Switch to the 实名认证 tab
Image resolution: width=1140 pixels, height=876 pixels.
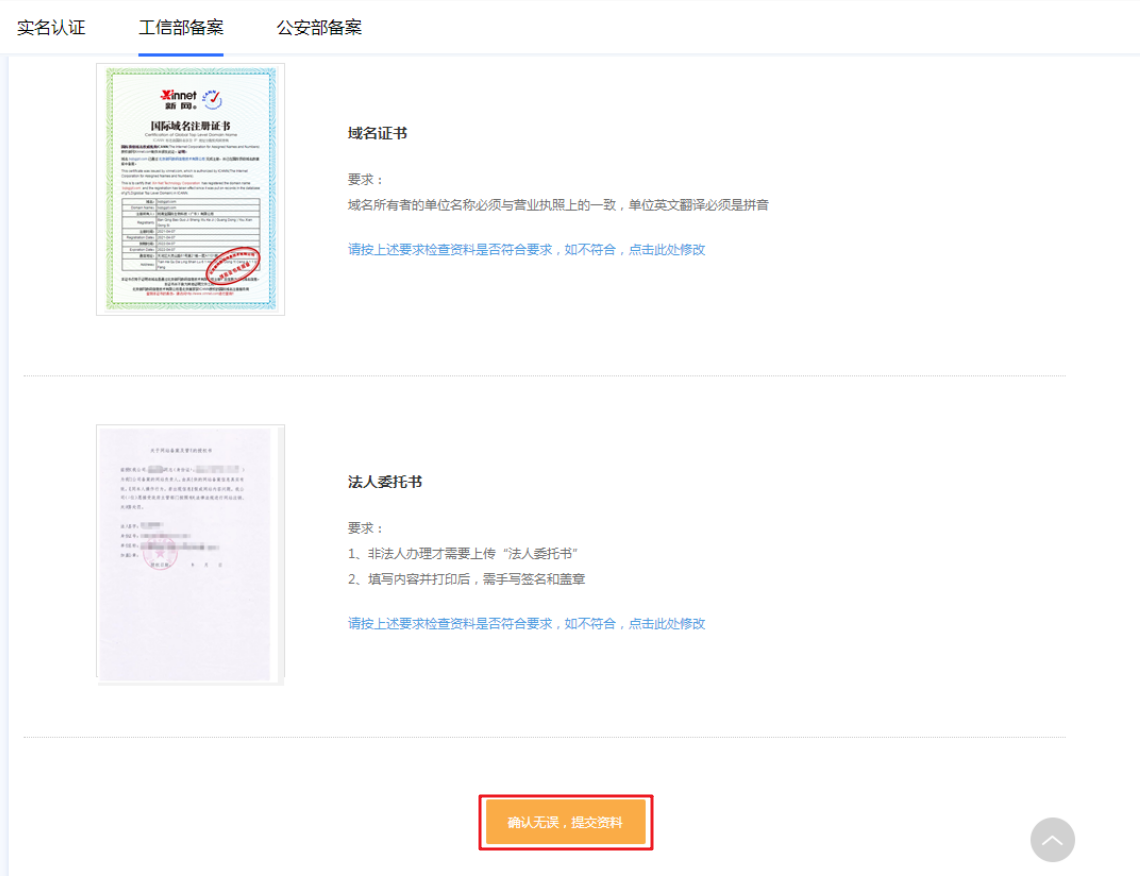pos(51,28)
